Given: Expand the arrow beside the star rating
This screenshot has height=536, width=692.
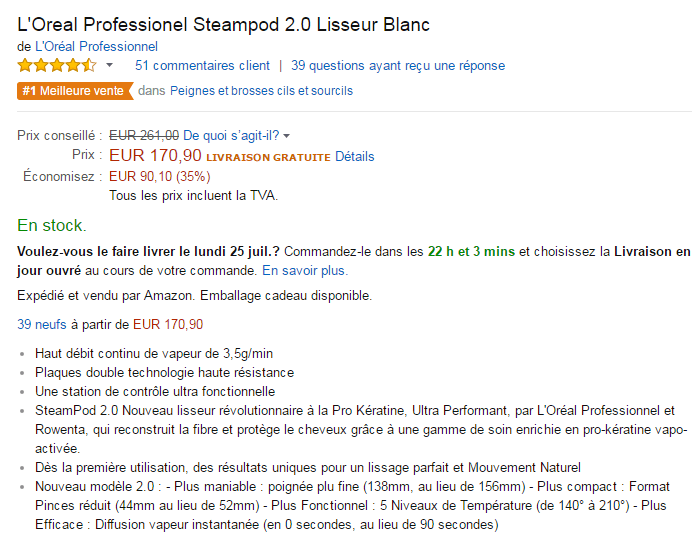Looking at the screenshot, I should (x=110, y=66).
